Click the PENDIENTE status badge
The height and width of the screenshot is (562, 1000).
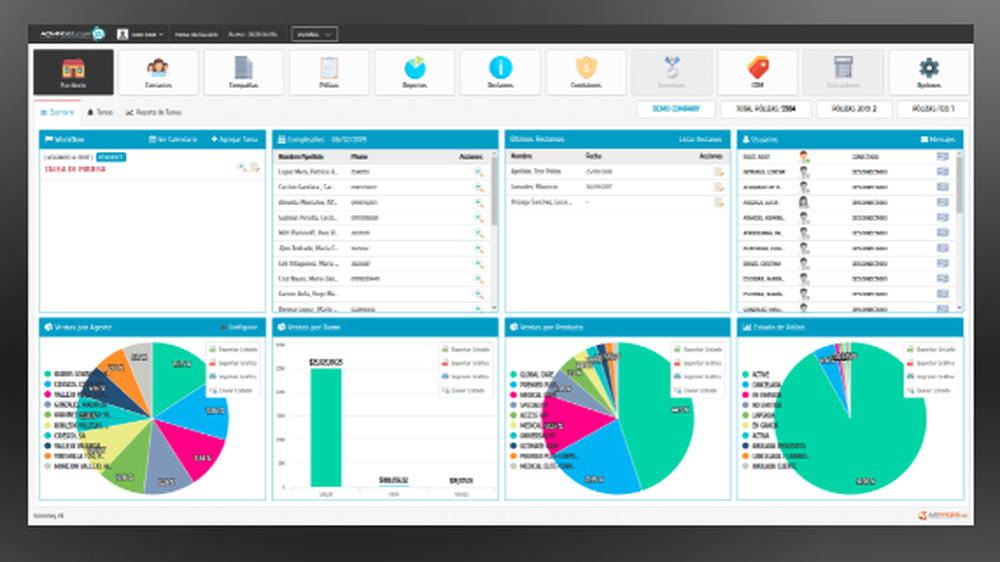(111, 157)
